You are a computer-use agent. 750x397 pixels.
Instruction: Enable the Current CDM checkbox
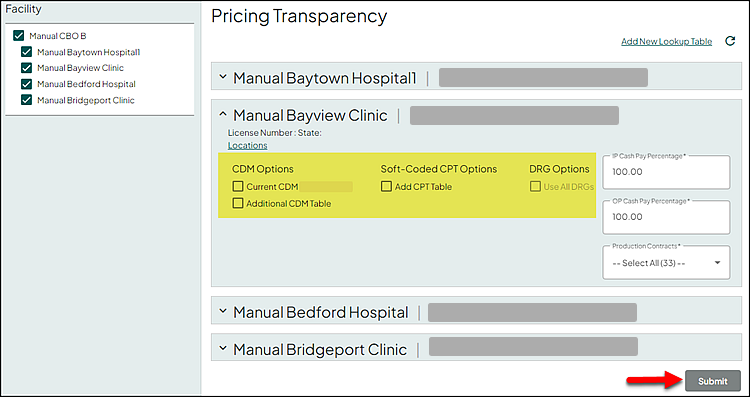click(x=238, y=187)
